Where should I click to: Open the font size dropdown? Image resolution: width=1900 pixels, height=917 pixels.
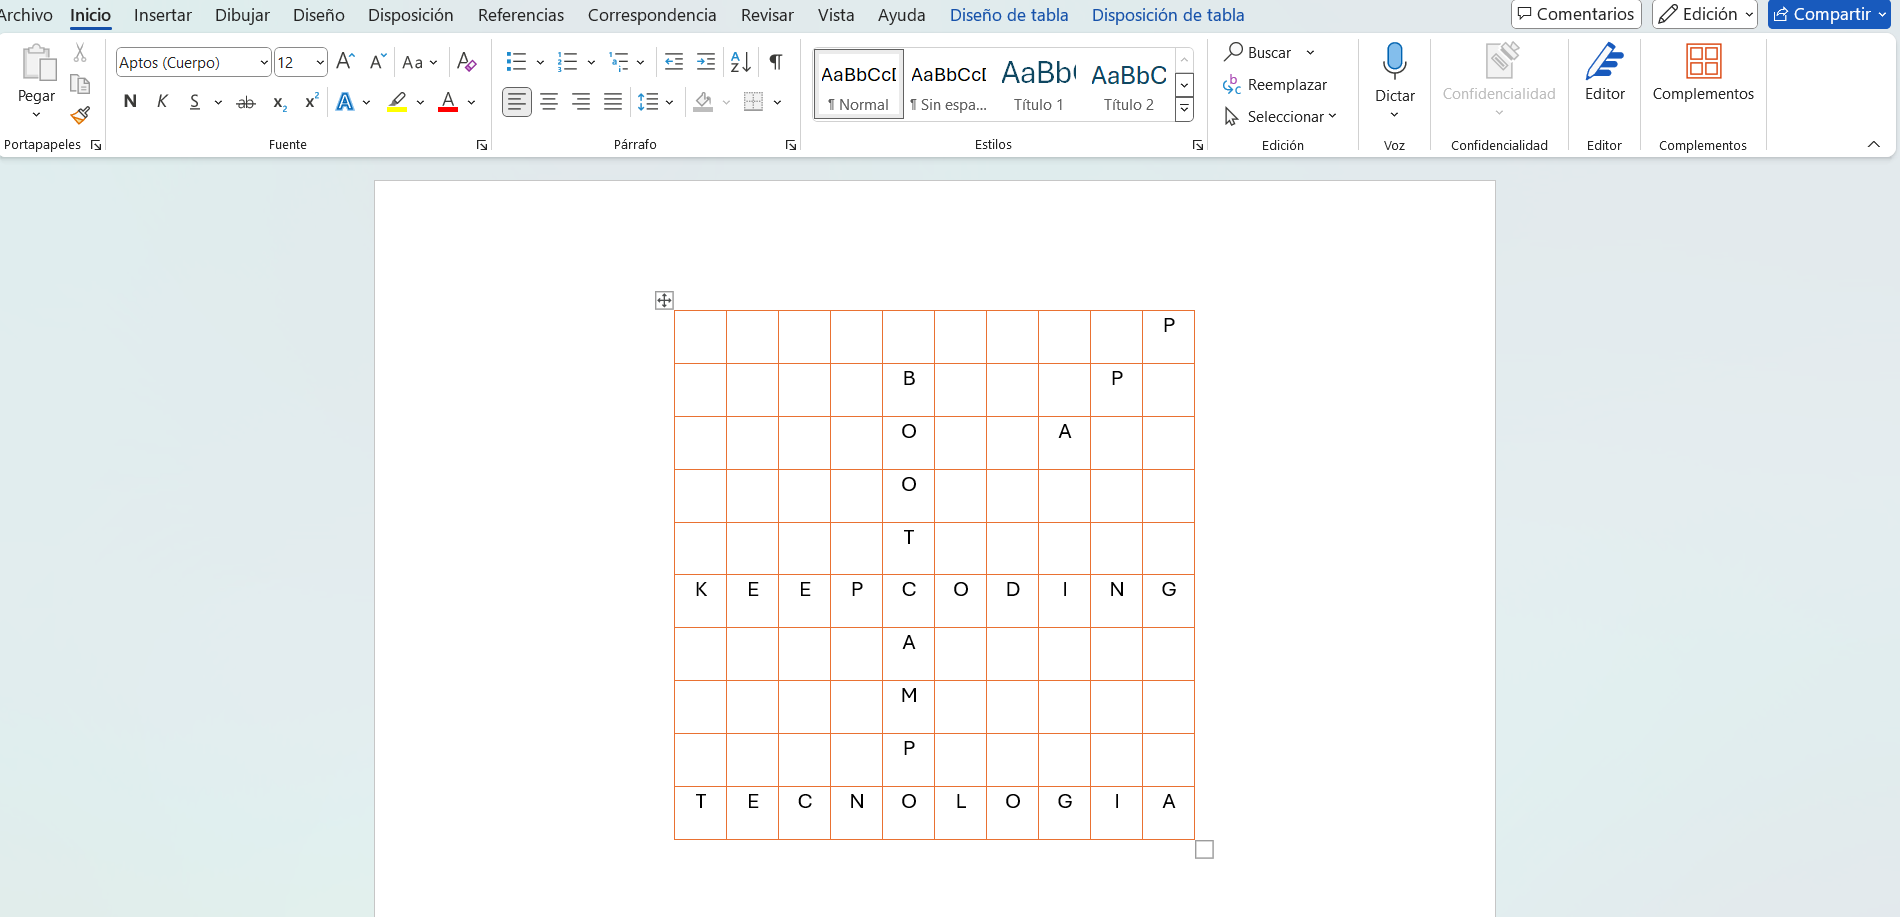(318, 62)
